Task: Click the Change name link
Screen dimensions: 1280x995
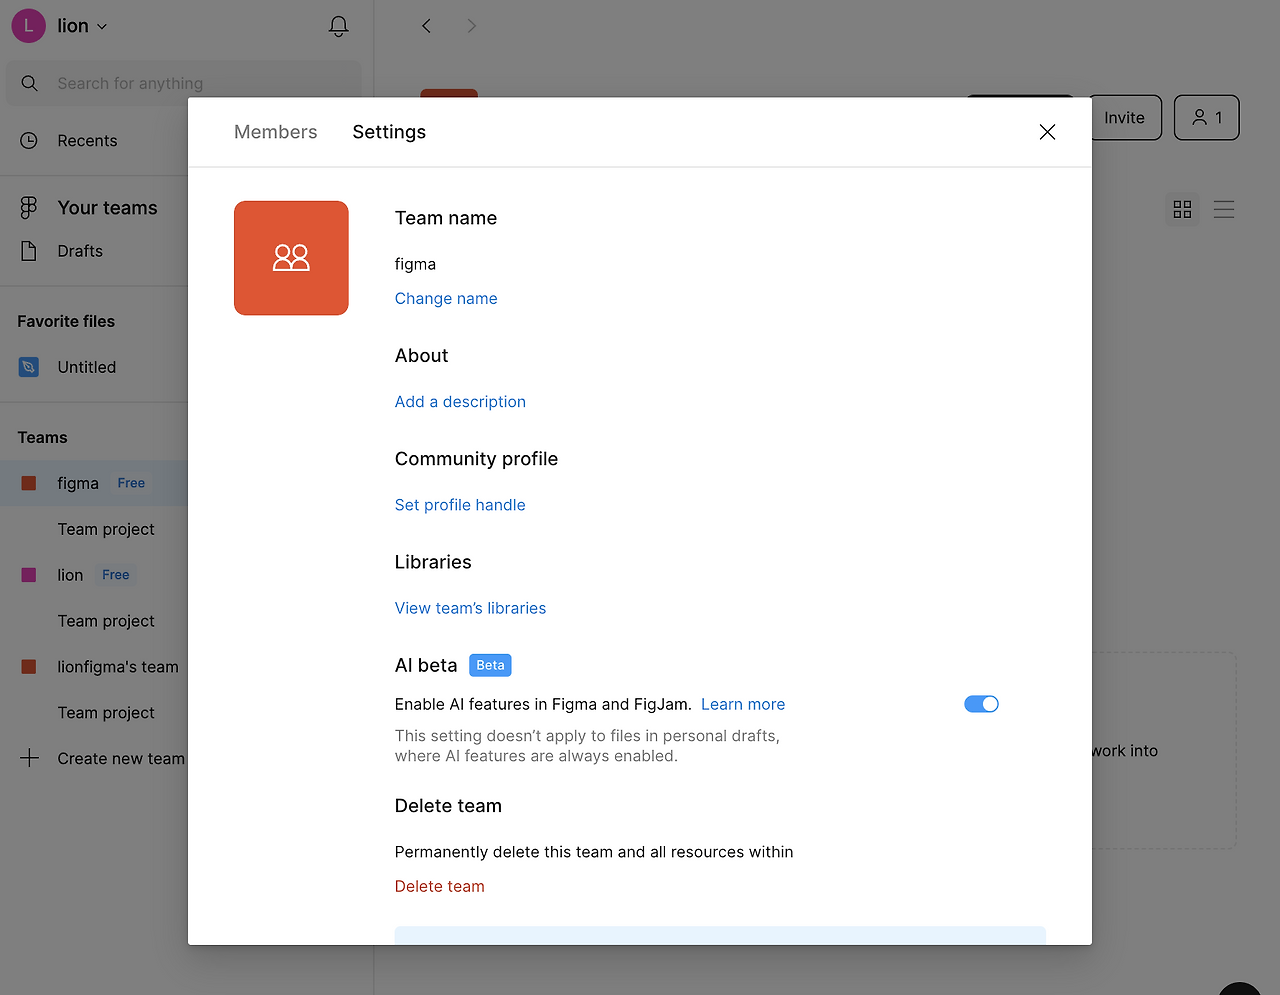Action: [x=446, y=298]
